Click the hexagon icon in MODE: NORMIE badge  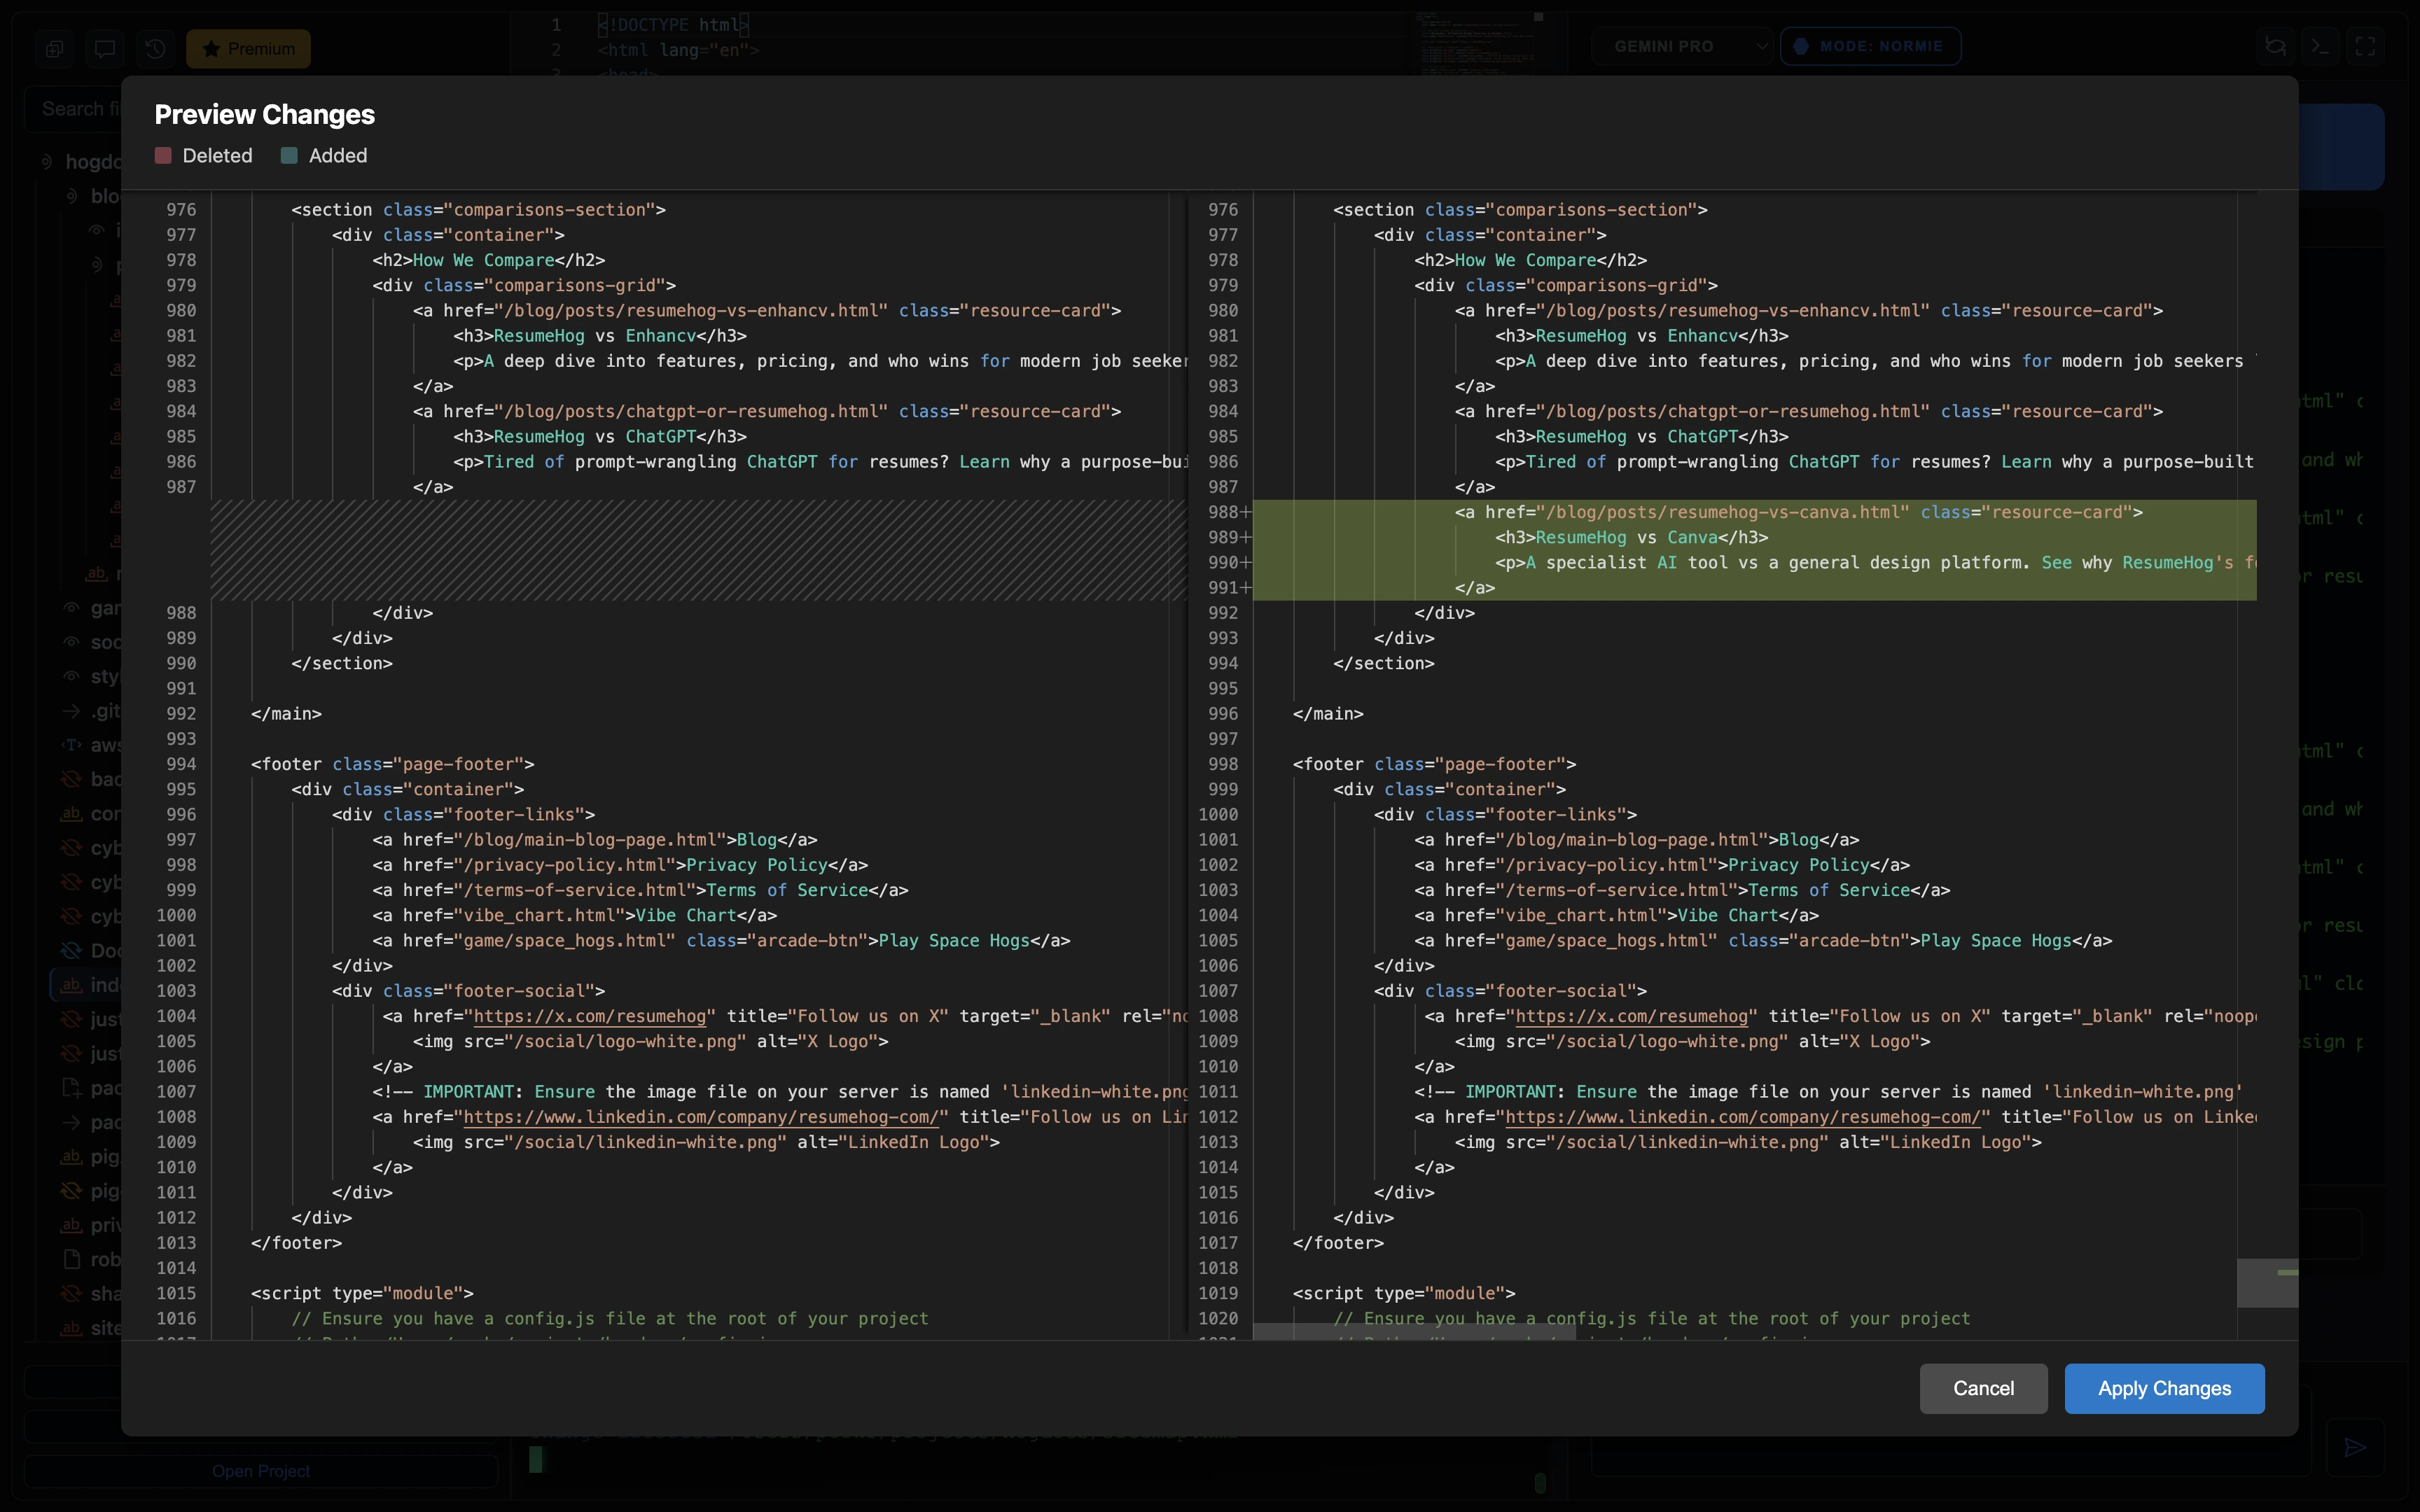(1800, 45)
